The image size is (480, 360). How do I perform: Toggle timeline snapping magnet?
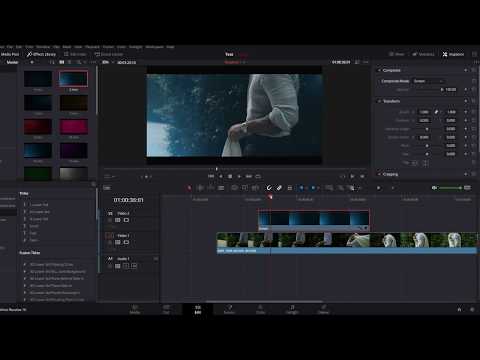269,188
